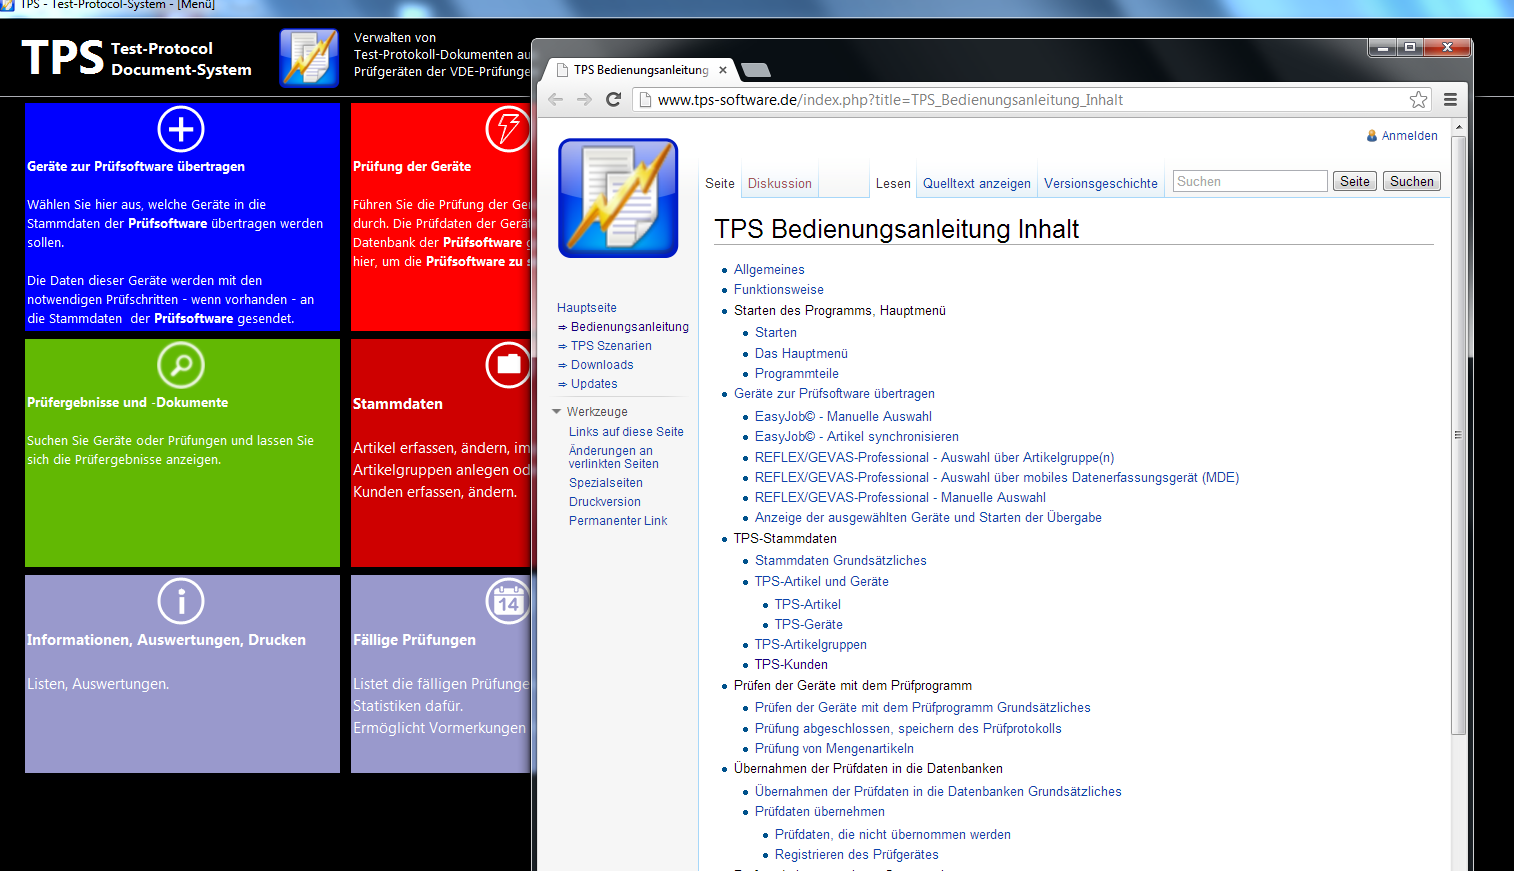Open a new browser tab
This screenshot has width=1514, height=871.
(756, 70)
